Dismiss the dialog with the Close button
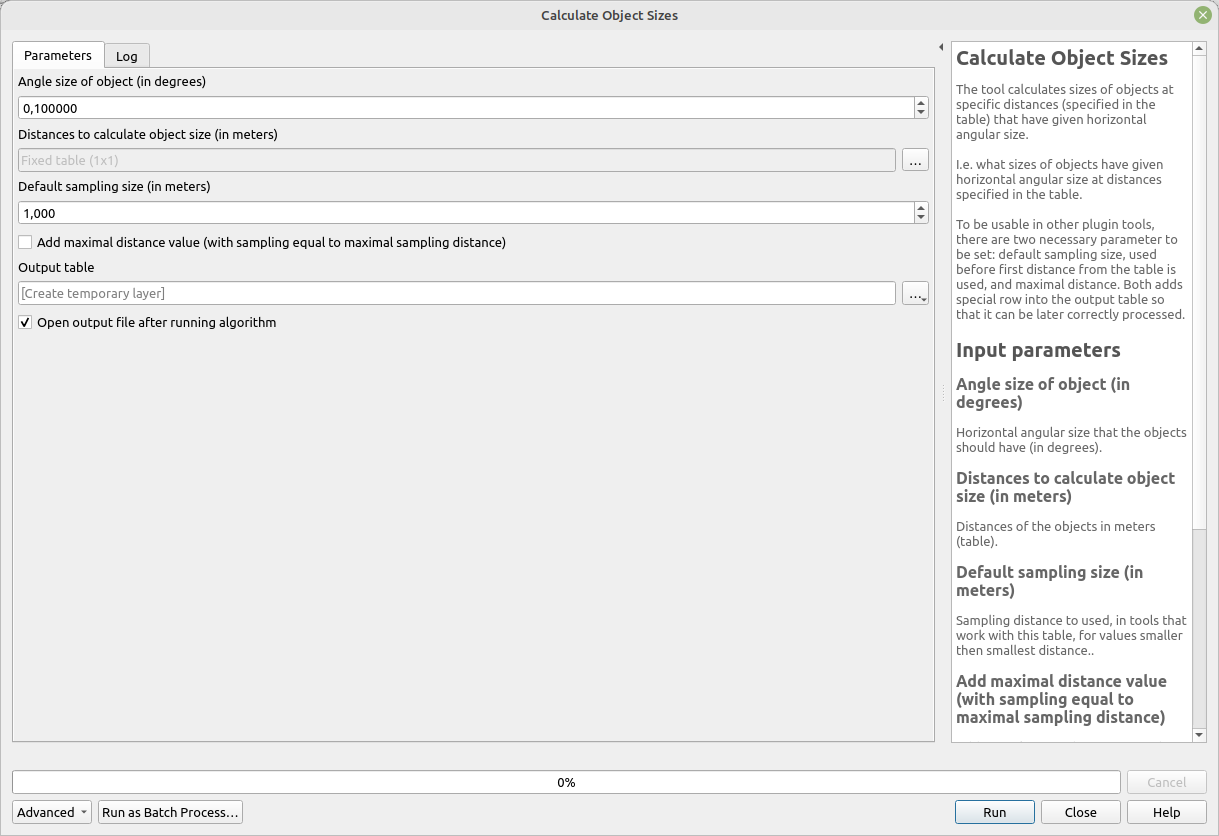This screenshot has height=836, width=1219. pyautogui.click(x=1080, y=812)
